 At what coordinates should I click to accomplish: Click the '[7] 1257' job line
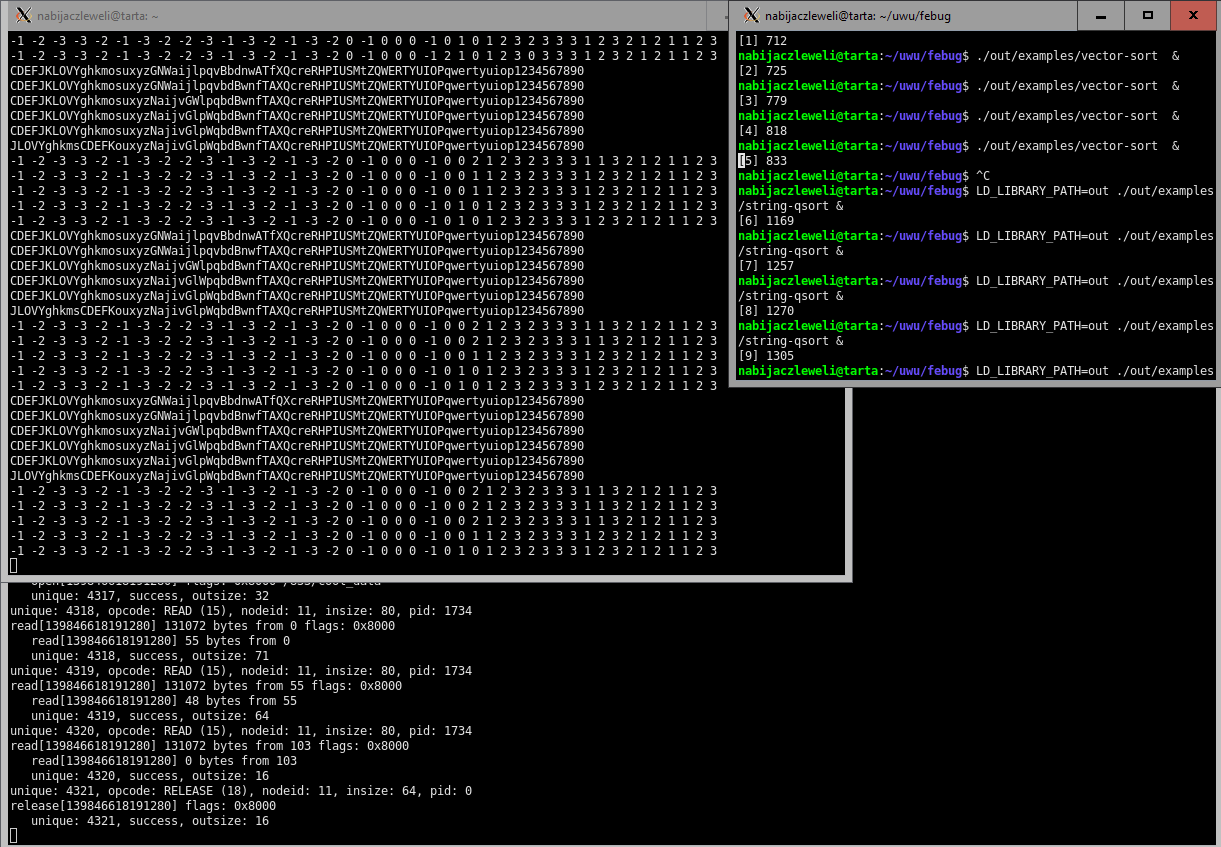[765, 266]
